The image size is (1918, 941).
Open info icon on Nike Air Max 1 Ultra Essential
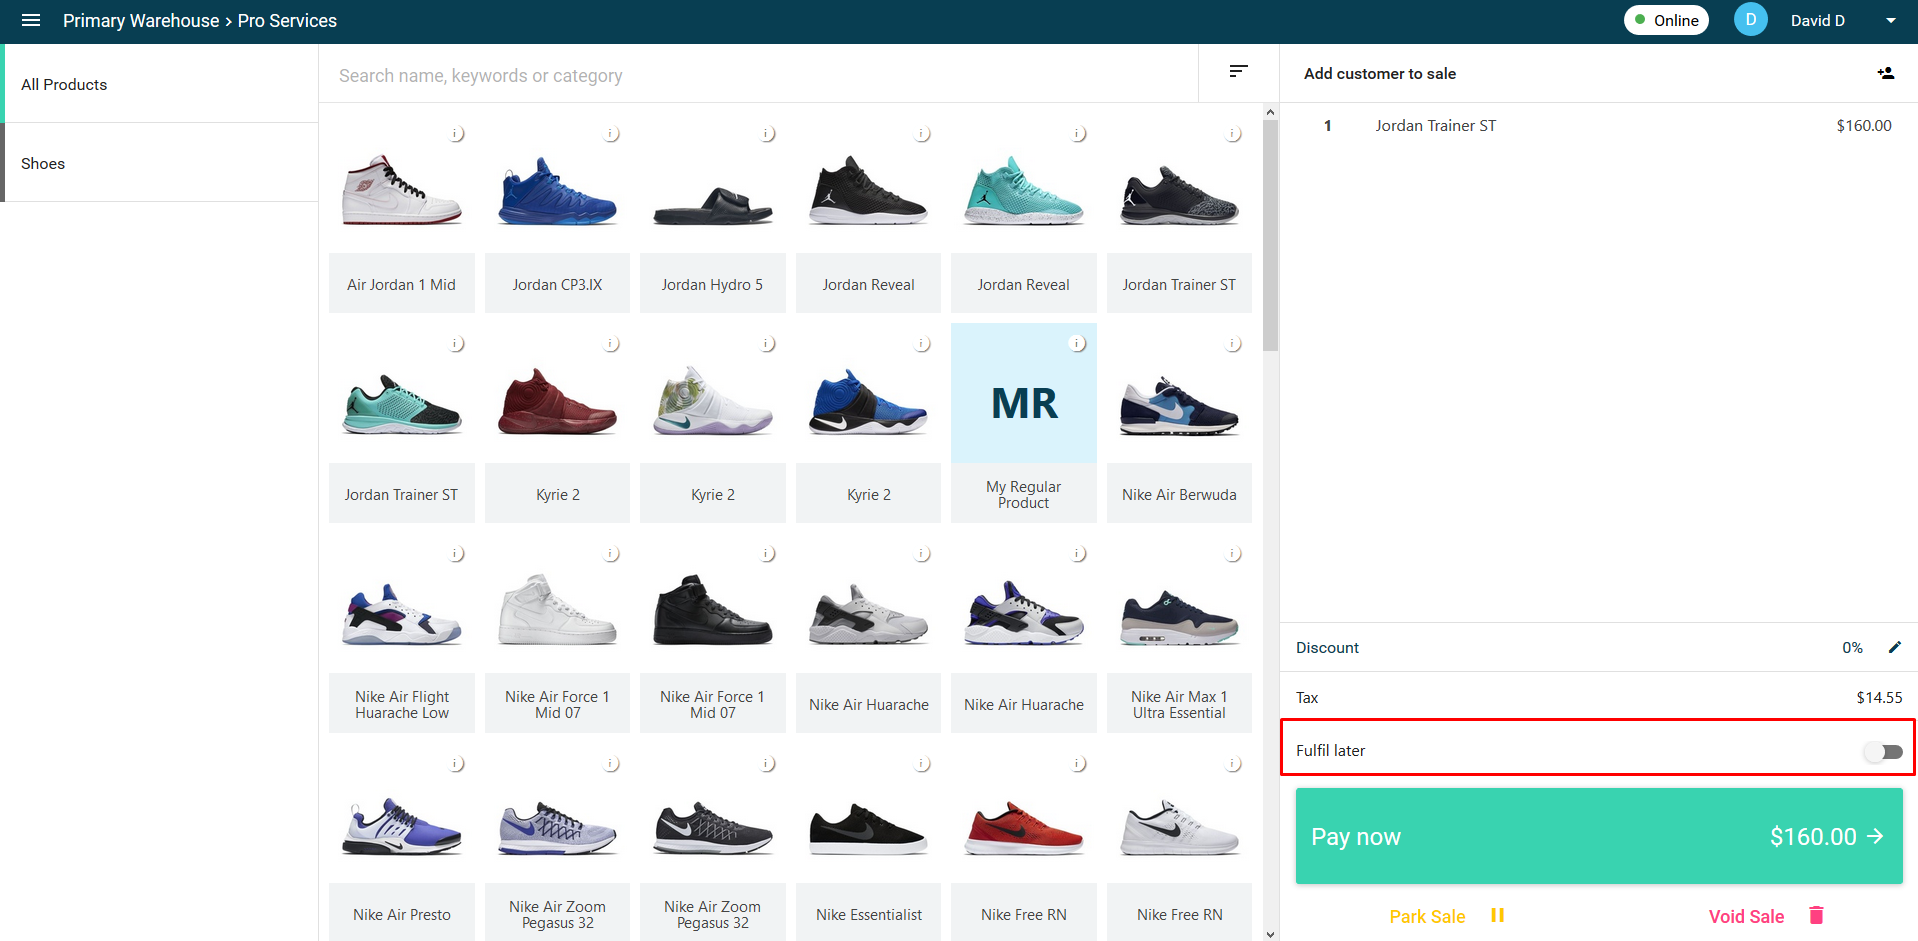point(1234,554)
